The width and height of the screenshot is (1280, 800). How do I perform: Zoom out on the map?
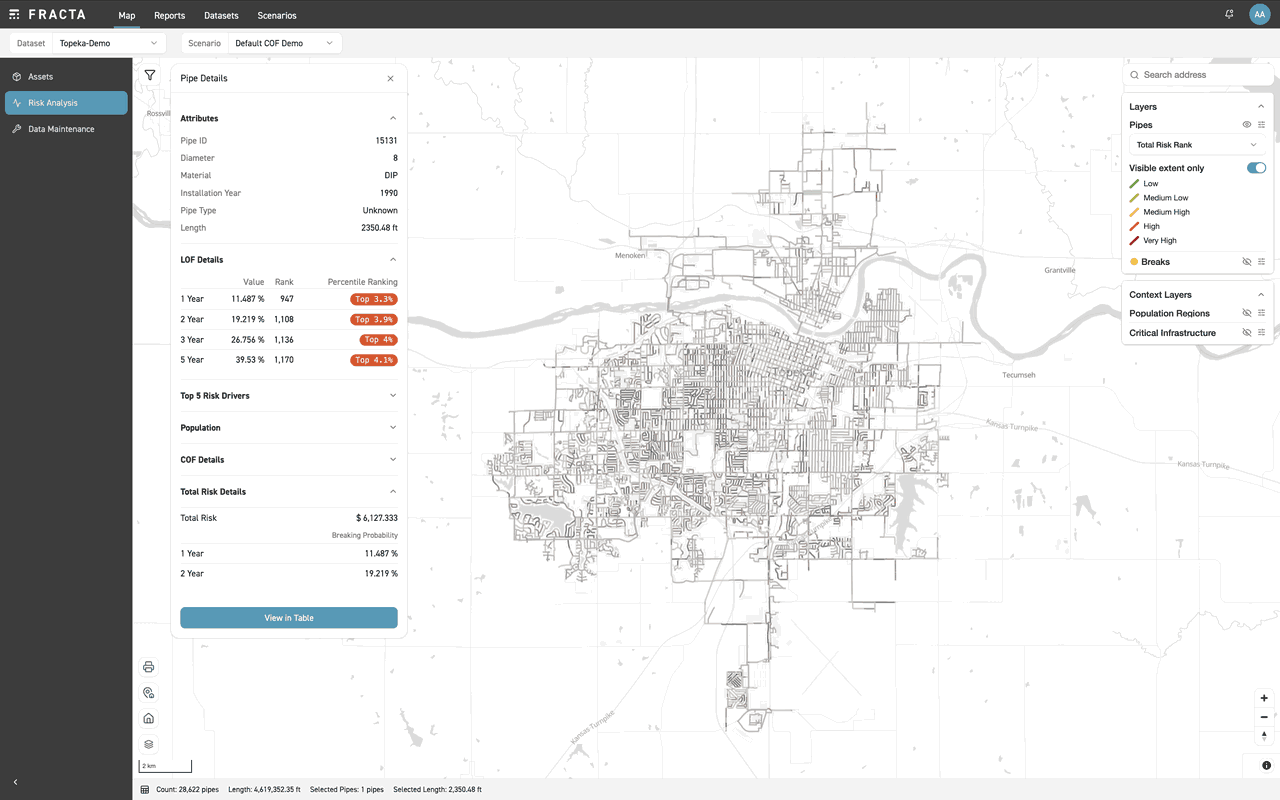click(1264, 717)
